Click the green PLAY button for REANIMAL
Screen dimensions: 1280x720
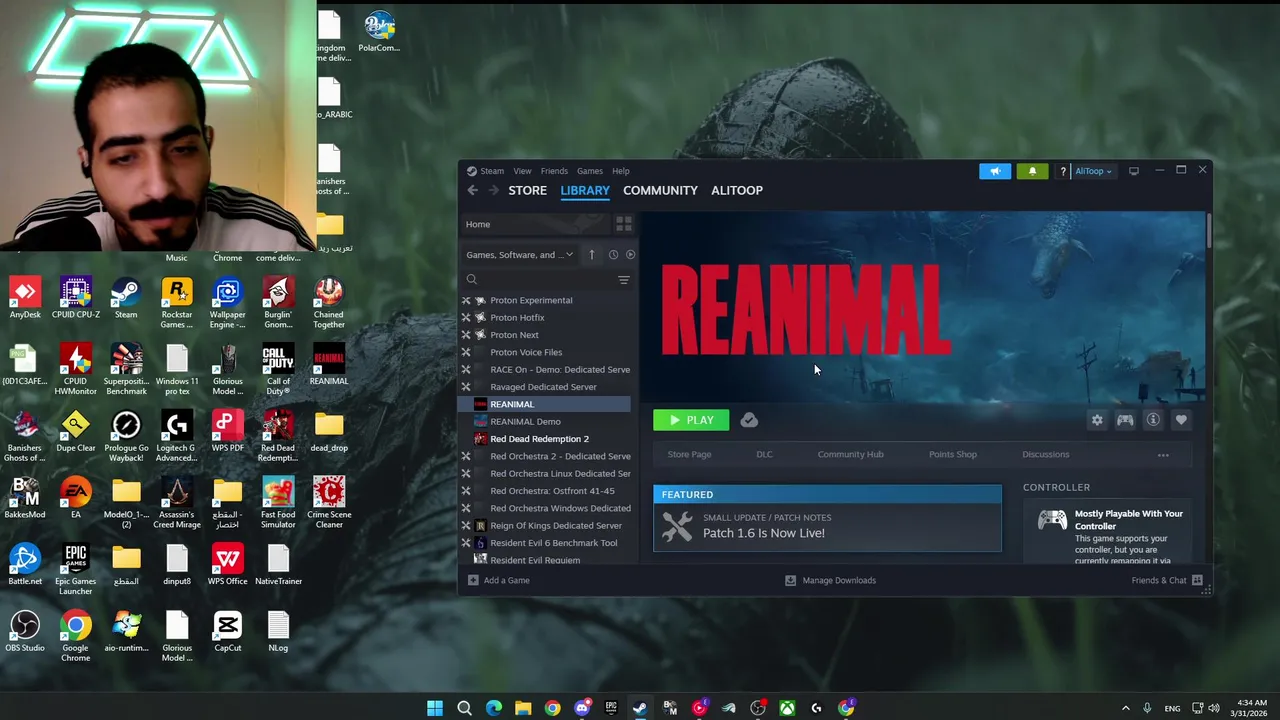[691, 420]
